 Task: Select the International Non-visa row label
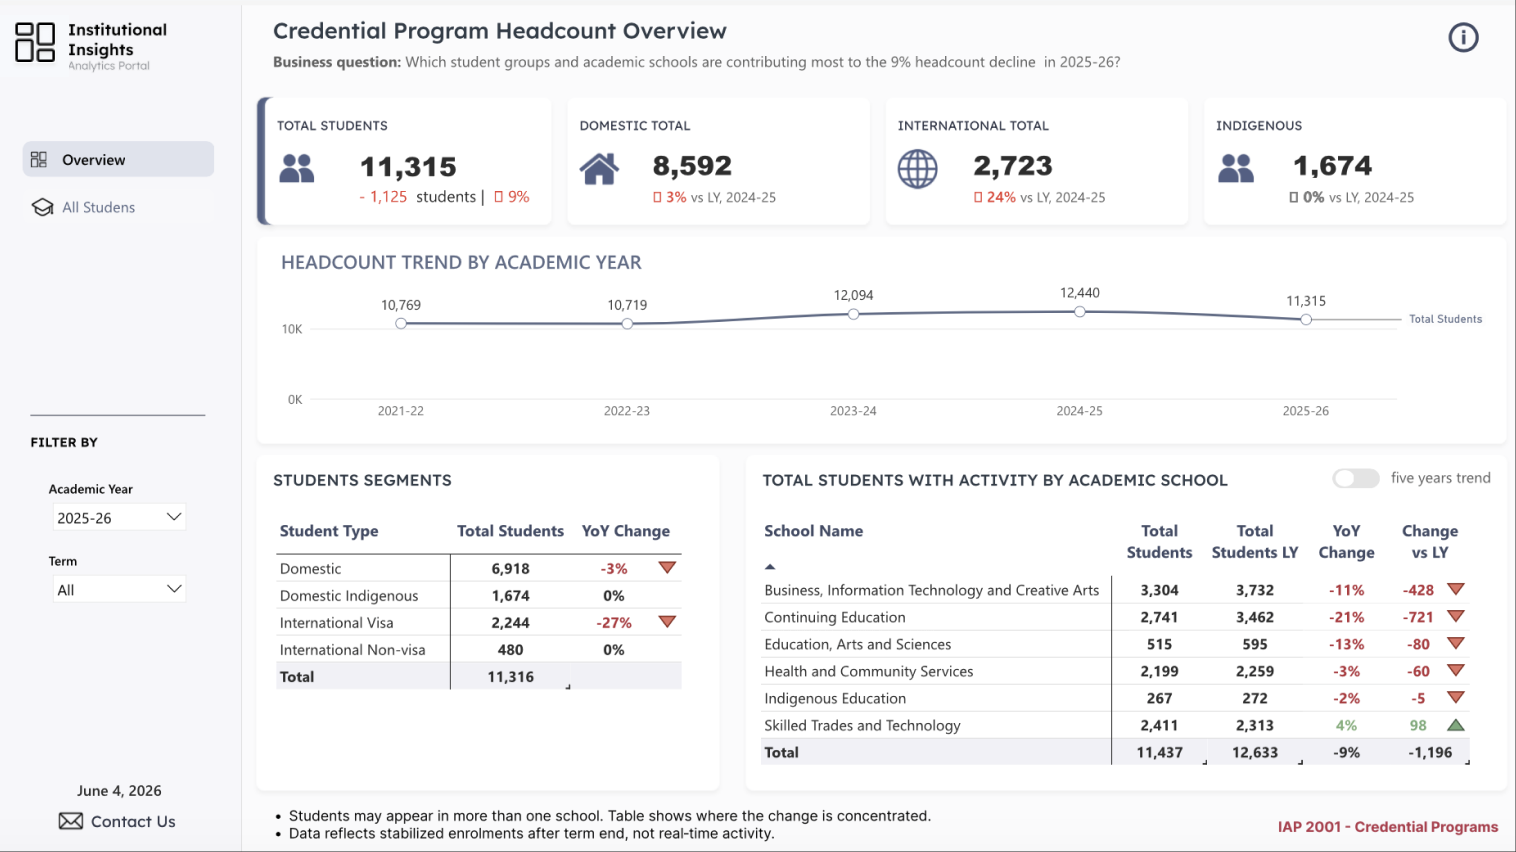352,649
